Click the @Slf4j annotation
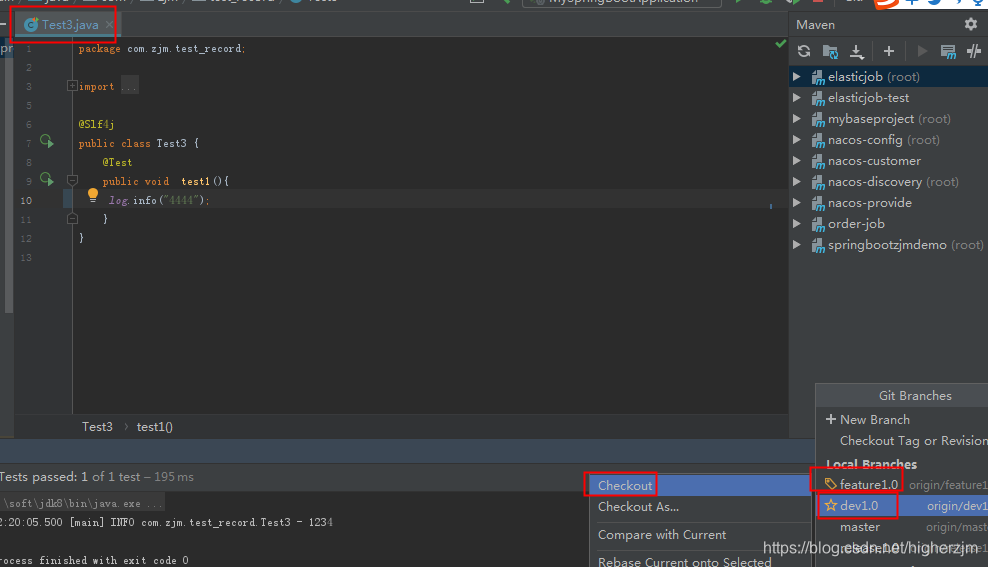988x567 pixels. tap(96, 124)
